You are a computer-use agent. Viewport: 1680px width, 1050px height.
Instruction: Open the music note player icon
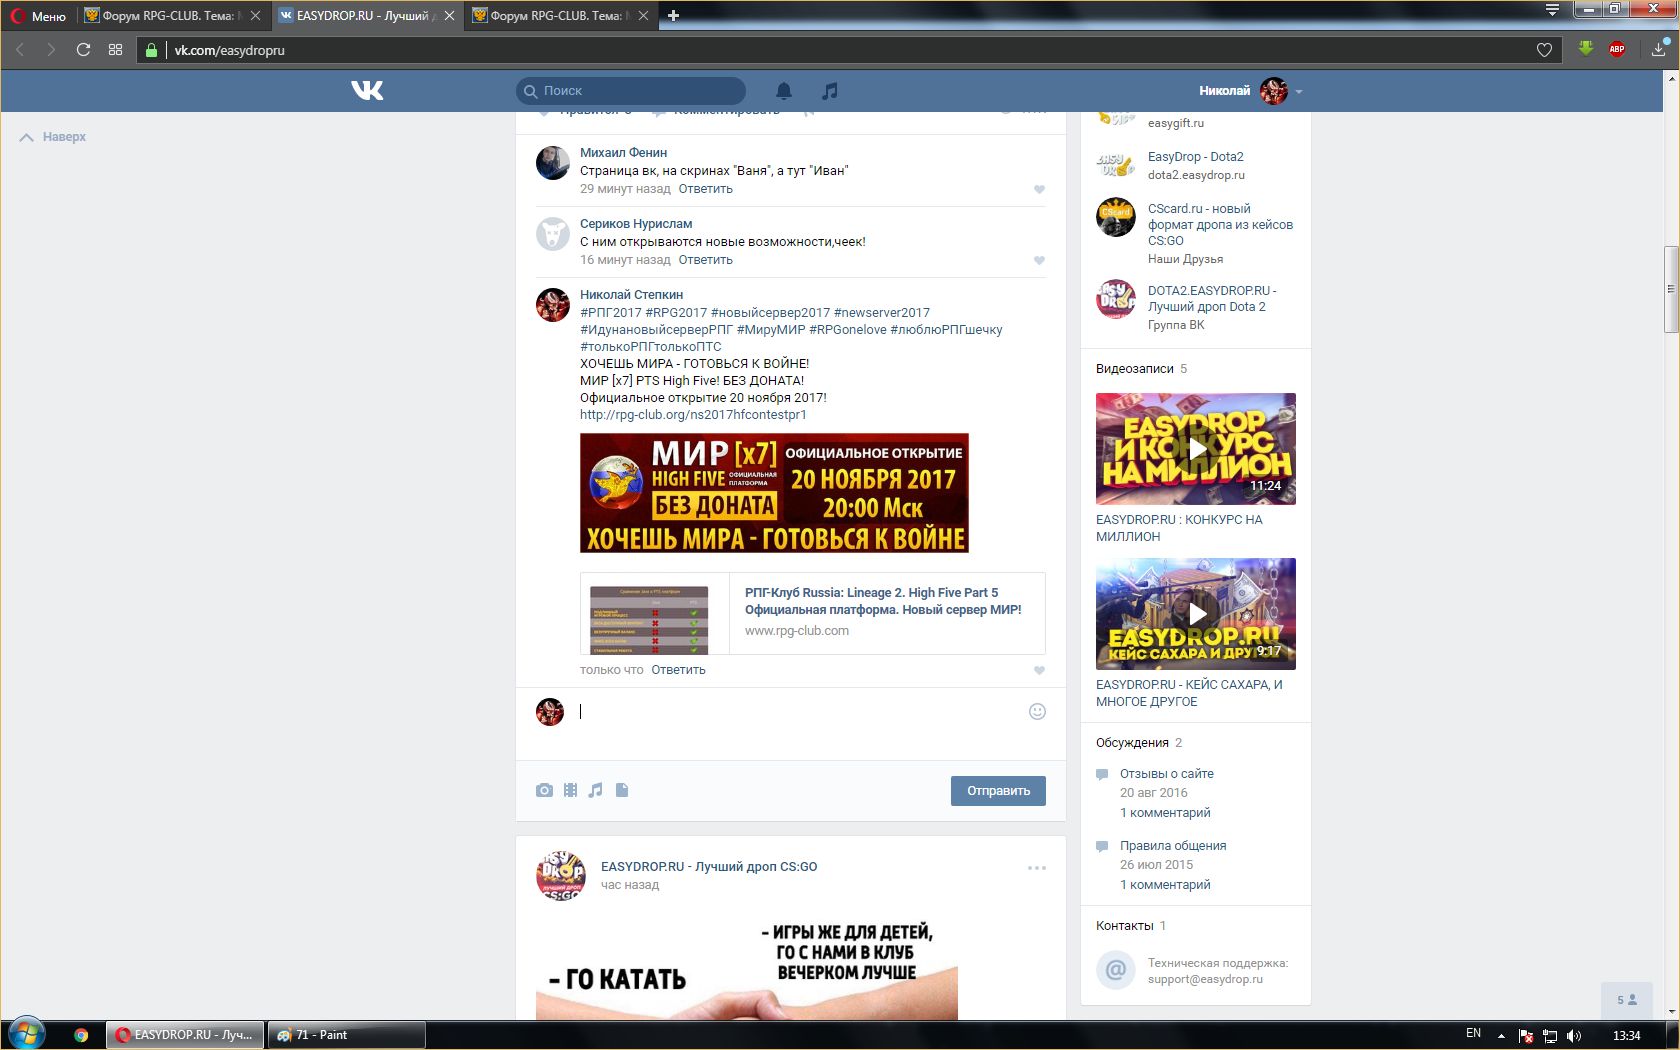(829, 91)
